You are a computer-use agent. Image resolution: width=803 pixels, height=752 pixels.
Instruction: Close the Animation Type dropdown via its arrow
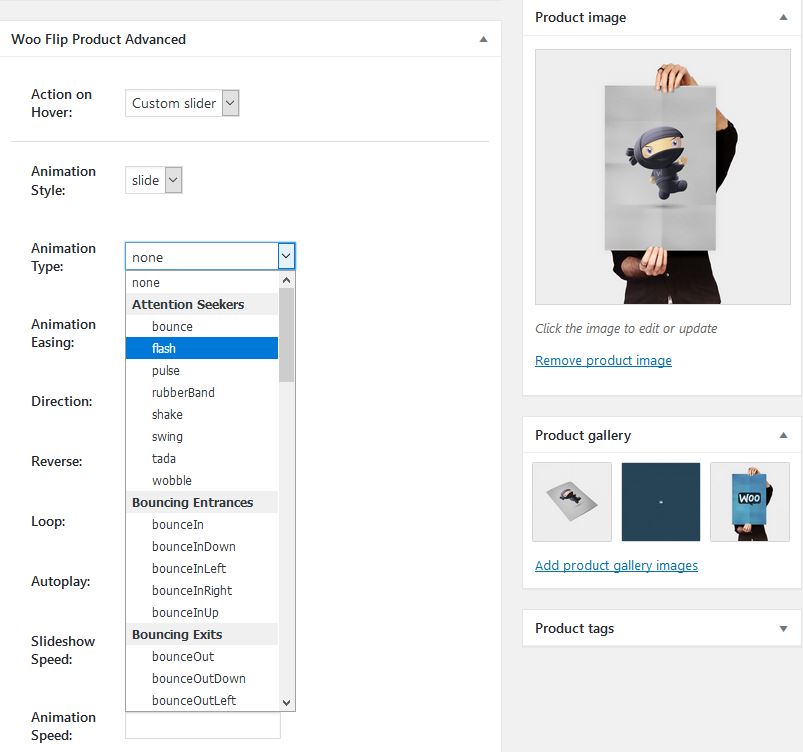[286, 256]
